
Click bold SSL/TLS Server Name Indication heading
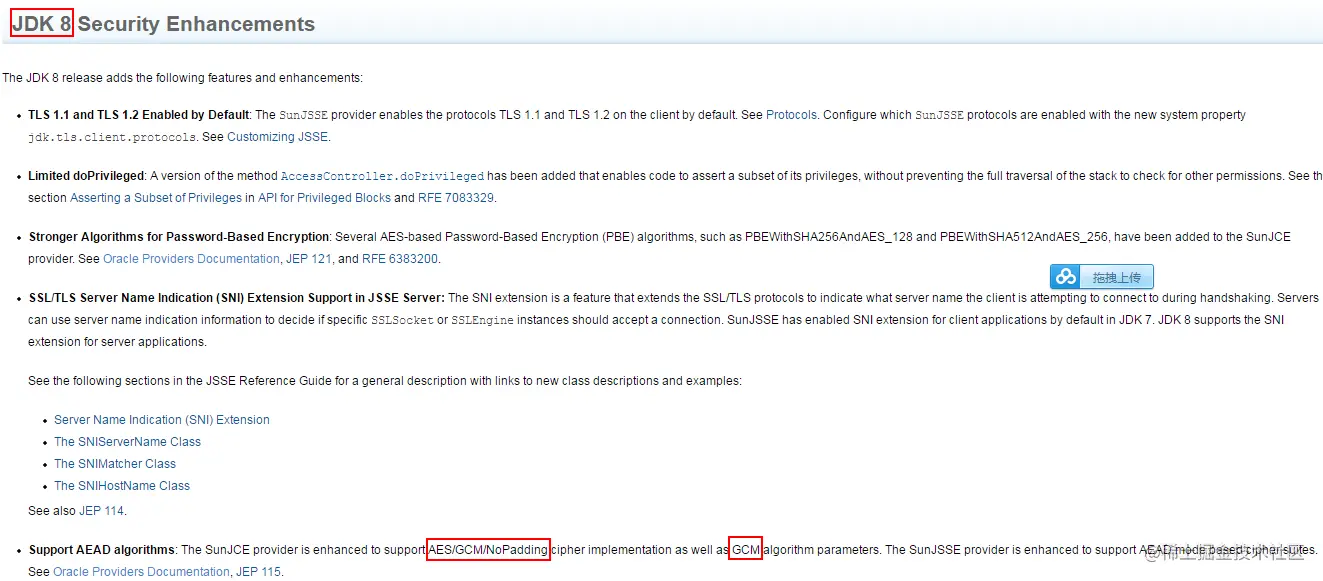pos(237,298)
